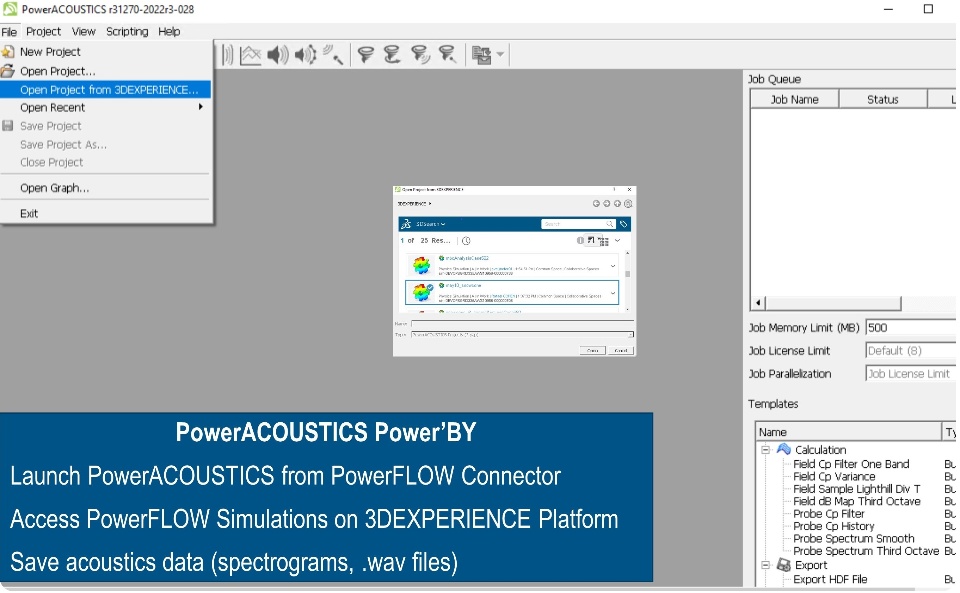
Task: Open the File menu
Action: 9,32
